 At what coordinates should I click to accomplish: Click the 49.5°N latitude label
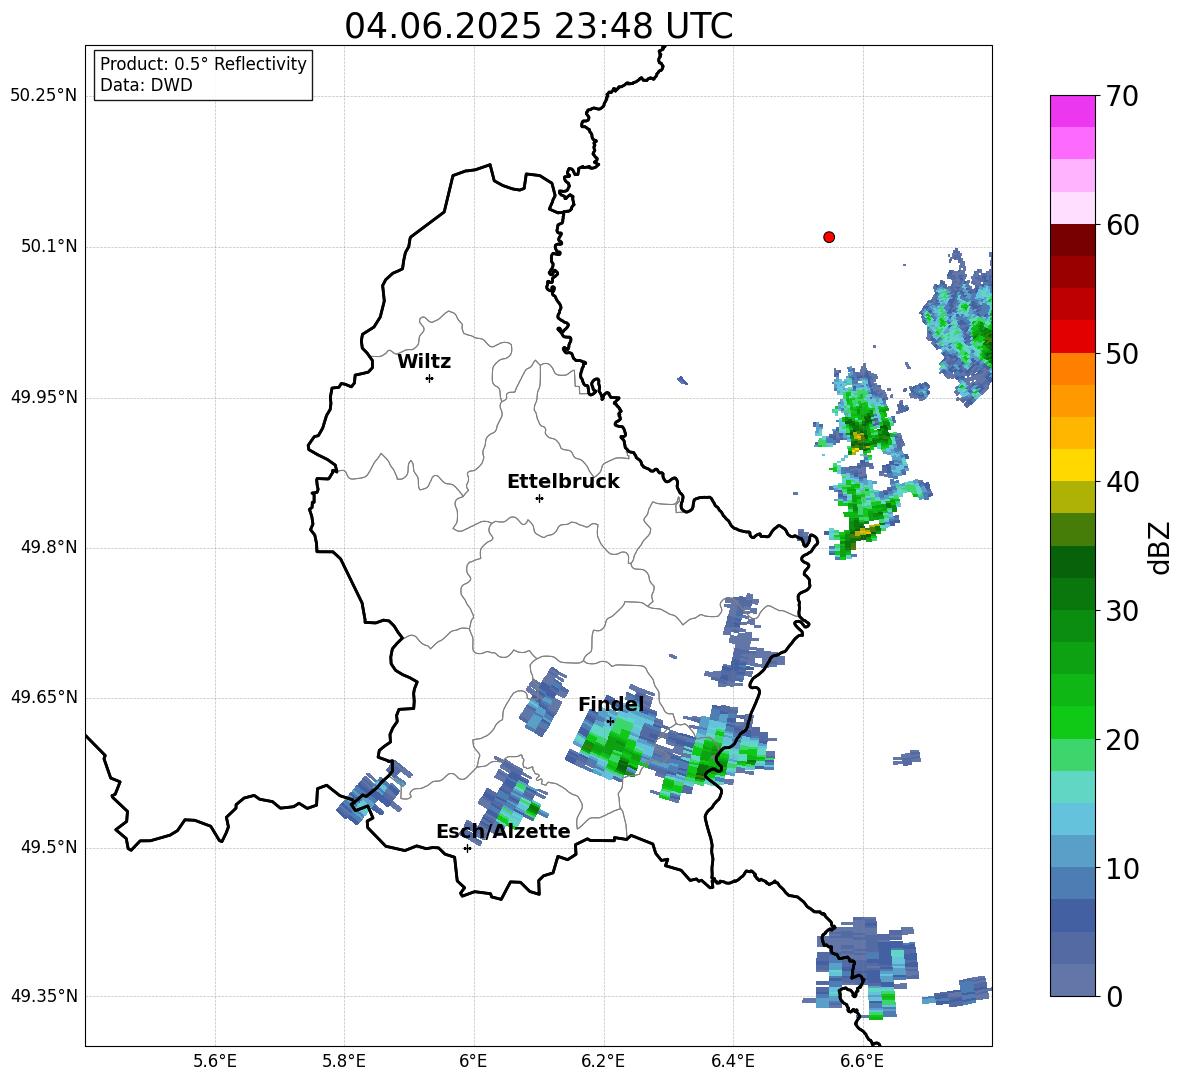(49, 848)
